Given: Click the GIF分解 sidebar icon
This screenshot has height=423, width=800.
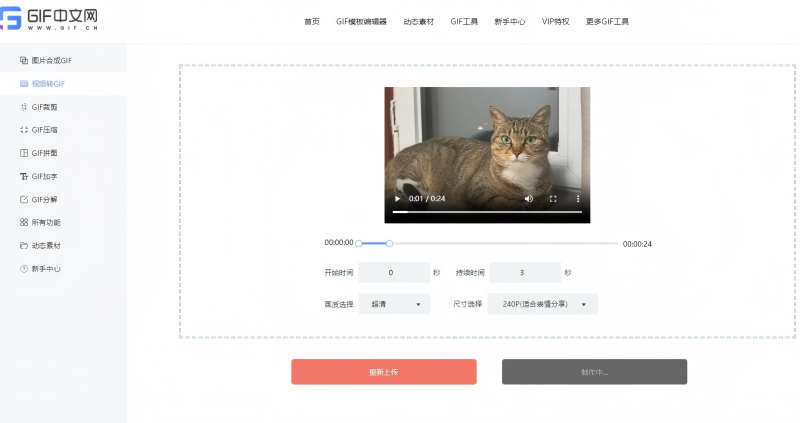Looking at the screenshot, I should click(23, 200).
